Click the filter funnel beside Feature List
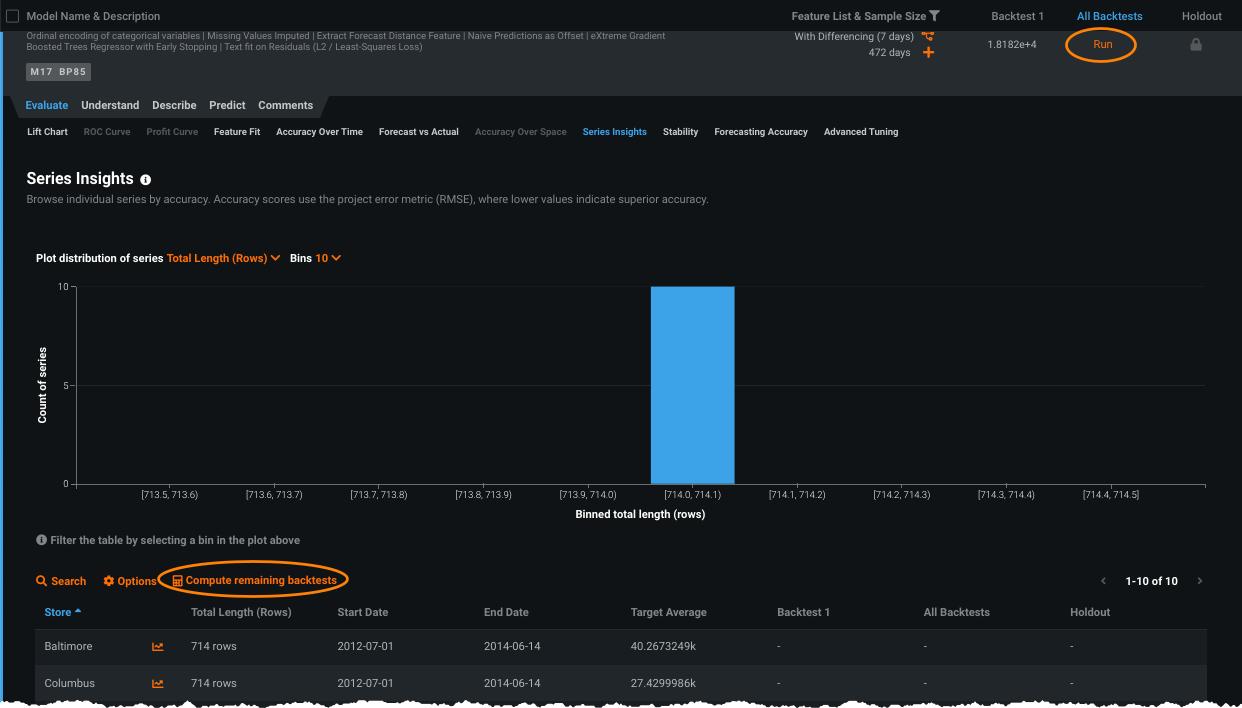The image size is (1242, 708). pos(934,16)
